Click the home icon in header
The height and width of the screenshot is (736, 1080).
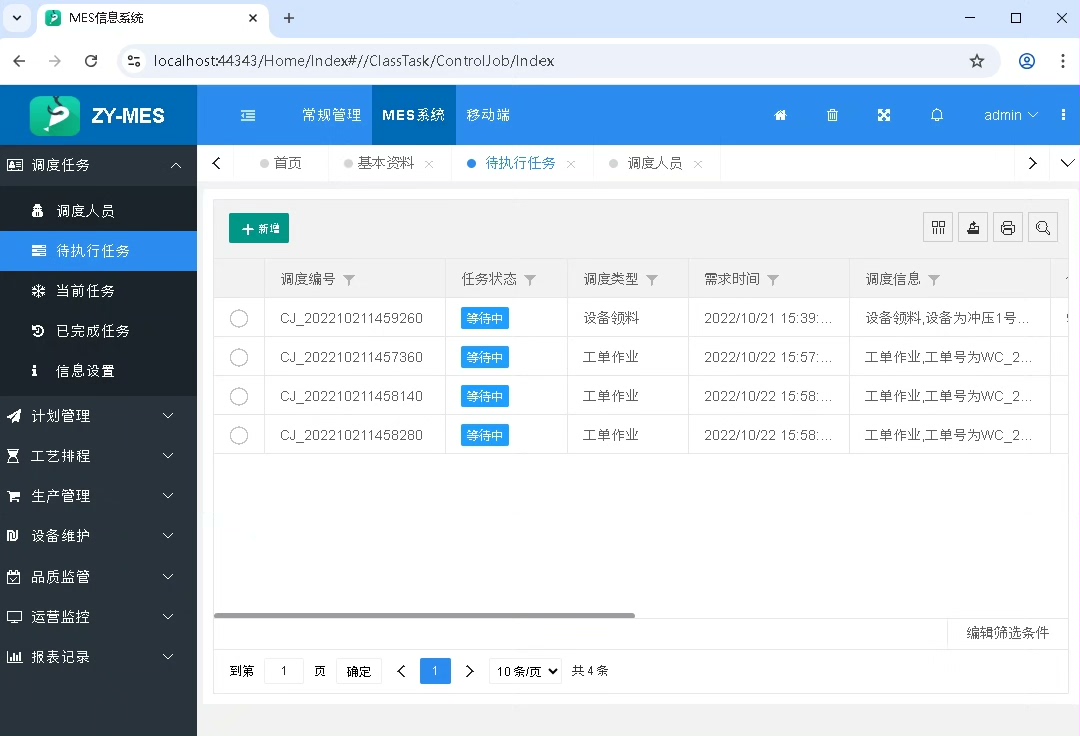click(781, 115)
